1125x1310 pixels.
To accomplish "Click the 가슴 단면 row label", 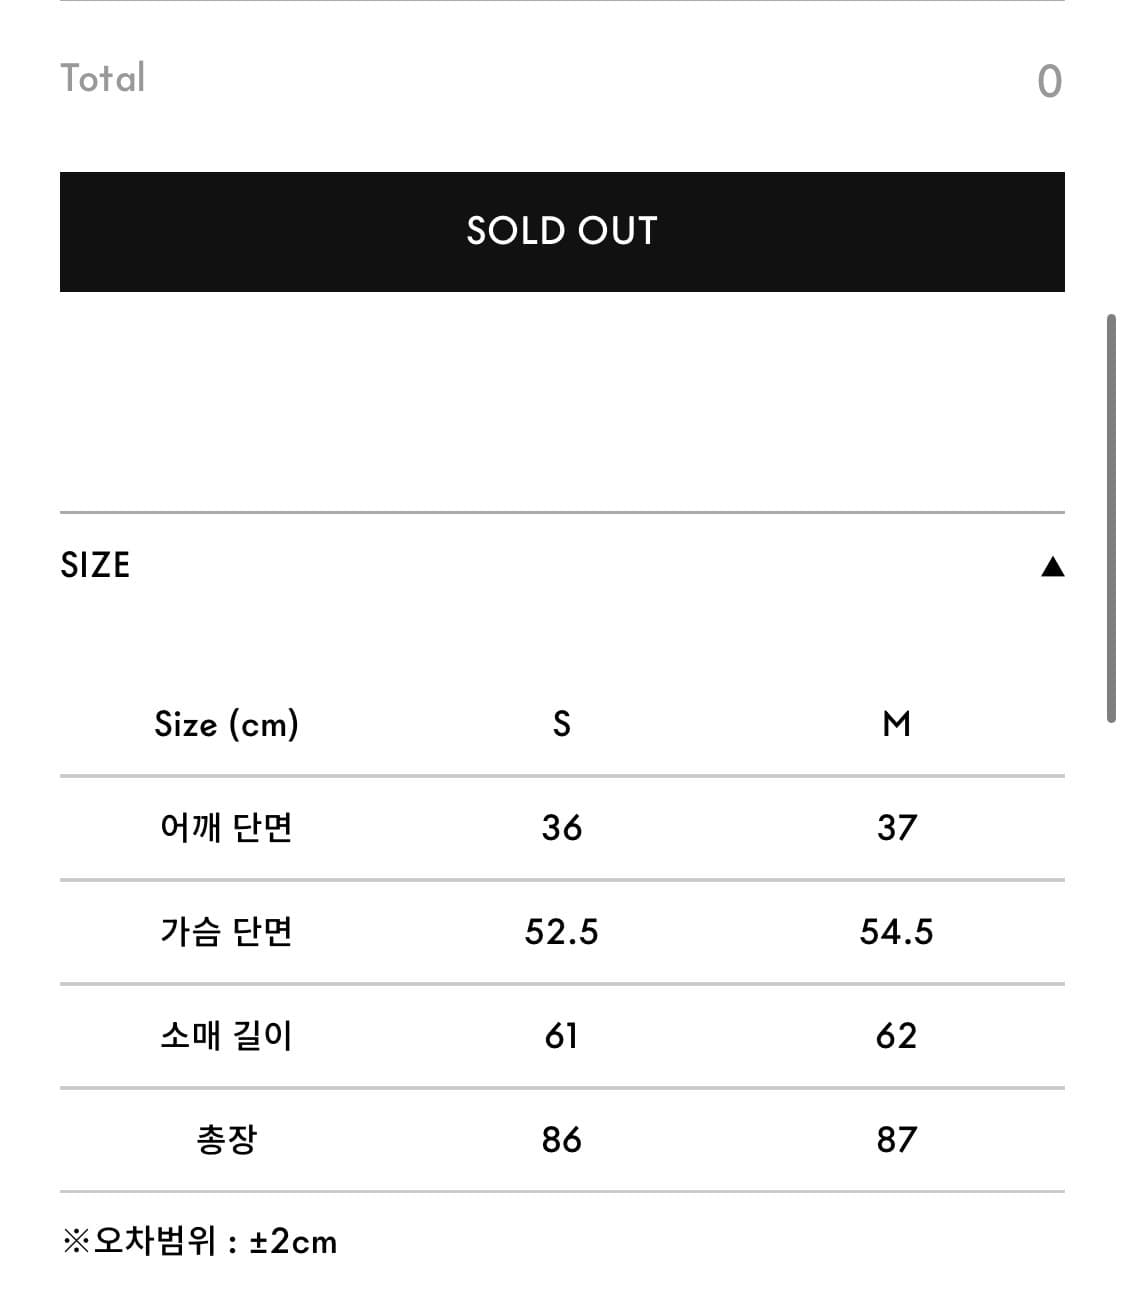I will pyautogui.click(x=226, y=932).
